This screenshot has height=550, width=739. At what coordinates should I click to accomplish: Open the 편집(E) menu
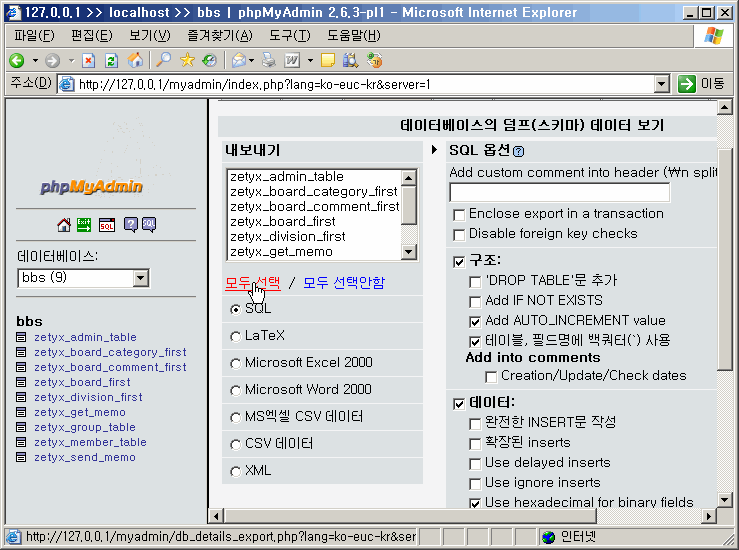point(91,36)
